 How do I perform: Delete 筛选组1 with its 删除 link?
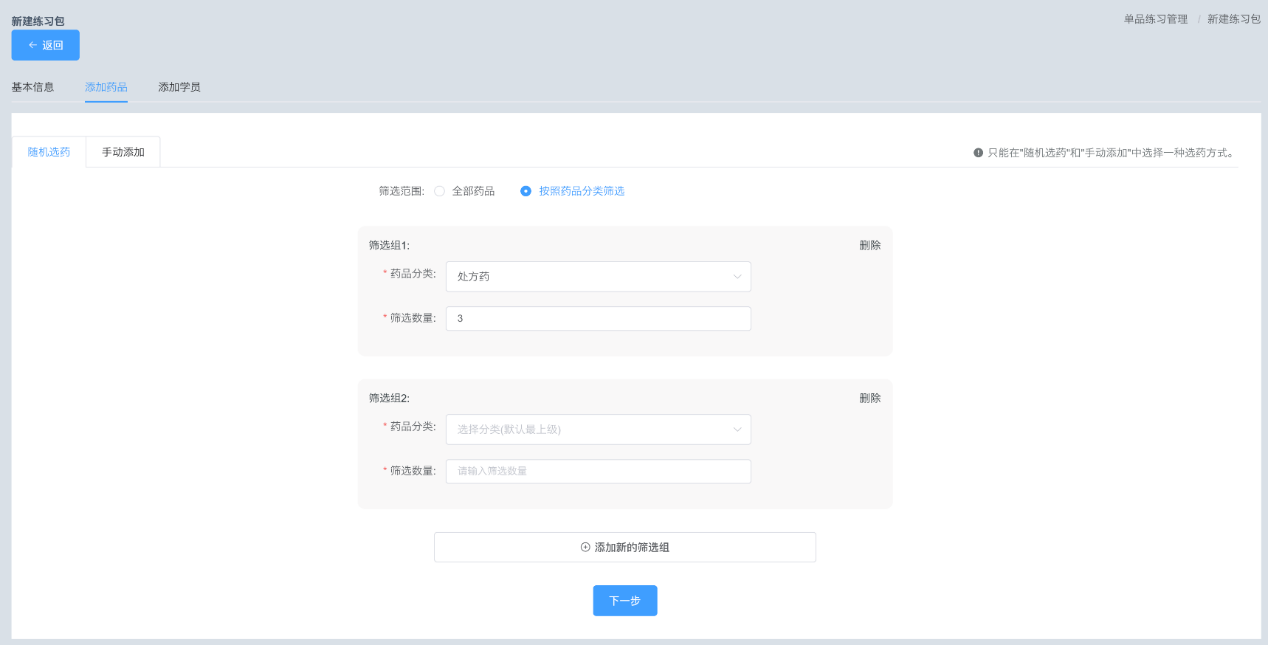(870, 245)
